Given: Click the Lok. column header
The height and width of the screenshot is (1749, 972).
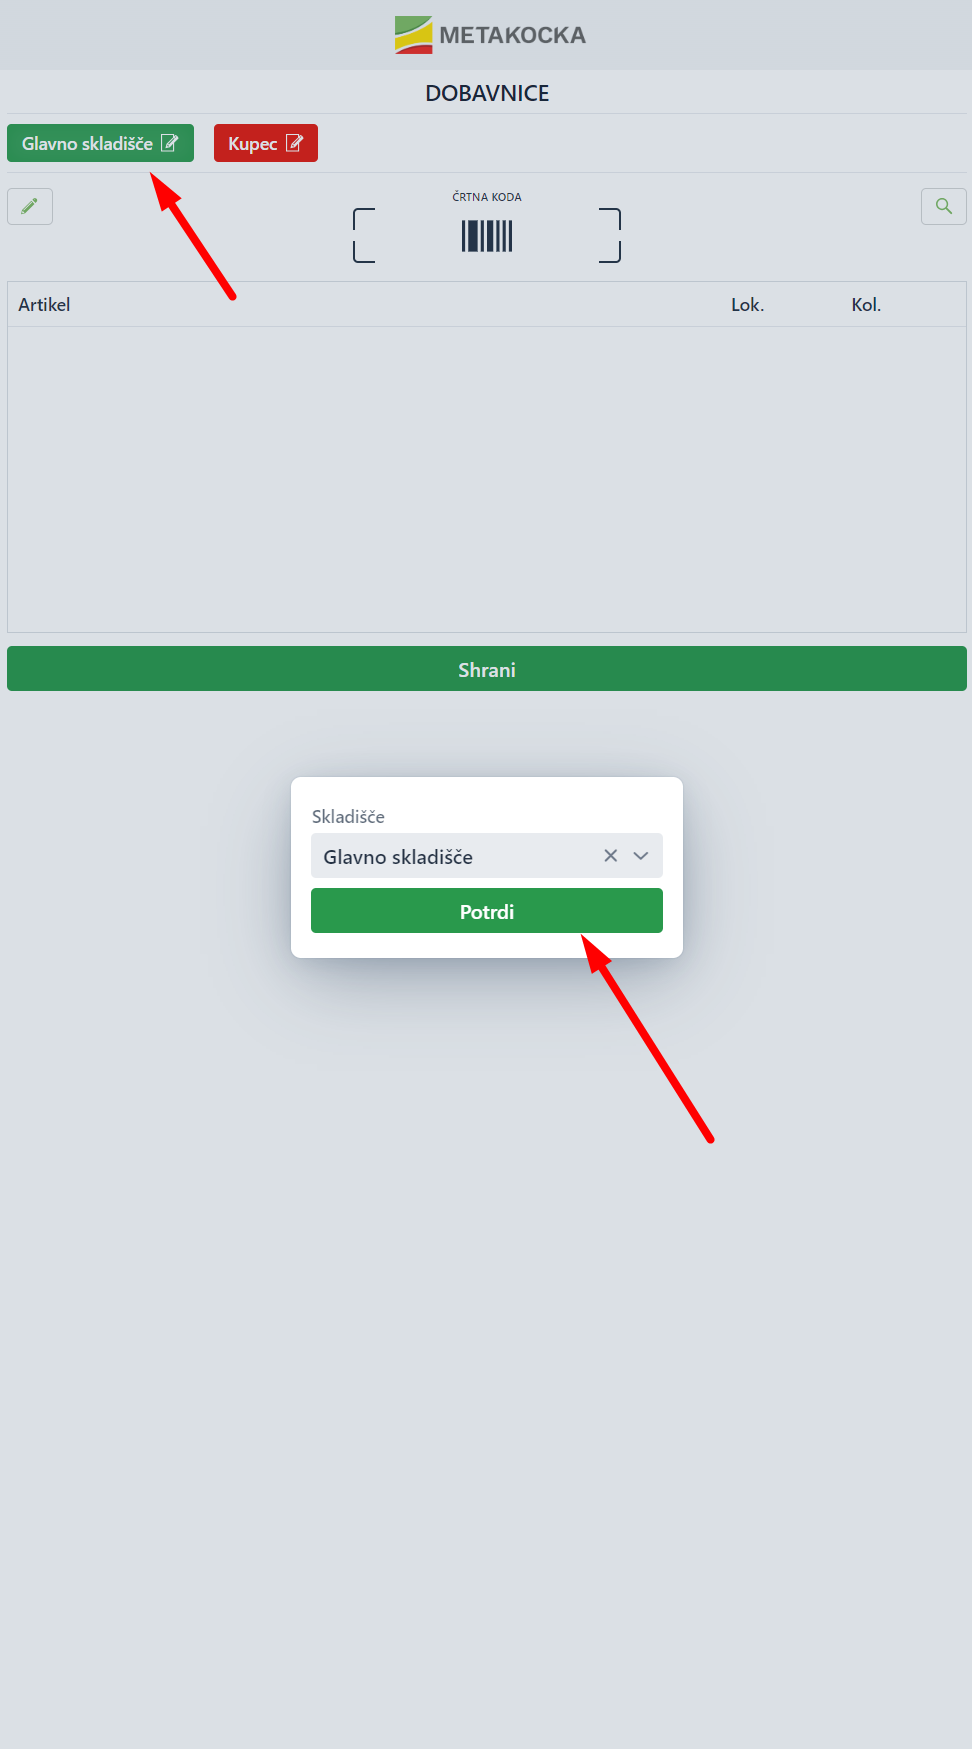Looking at the screenshot, I should click(x=747, y=305).
